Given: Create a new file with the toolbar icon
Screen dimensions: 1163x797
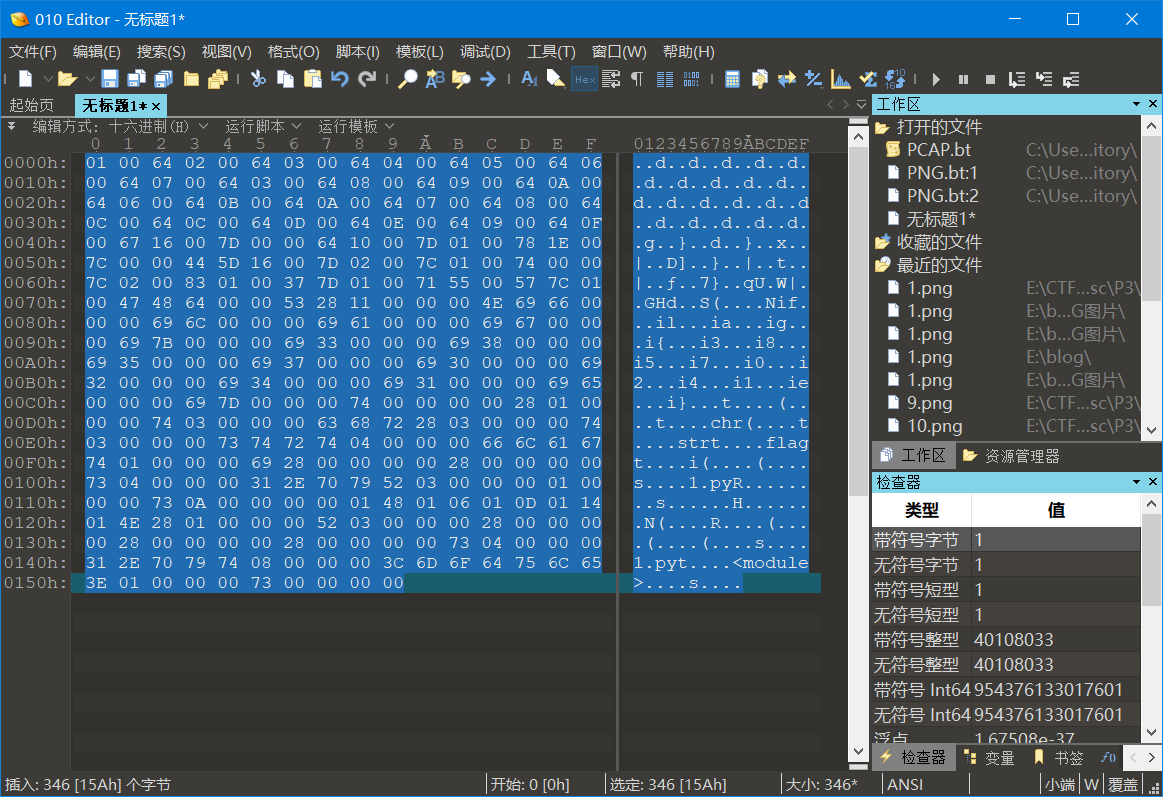Looking at the screenshot, I should (26, 79).
